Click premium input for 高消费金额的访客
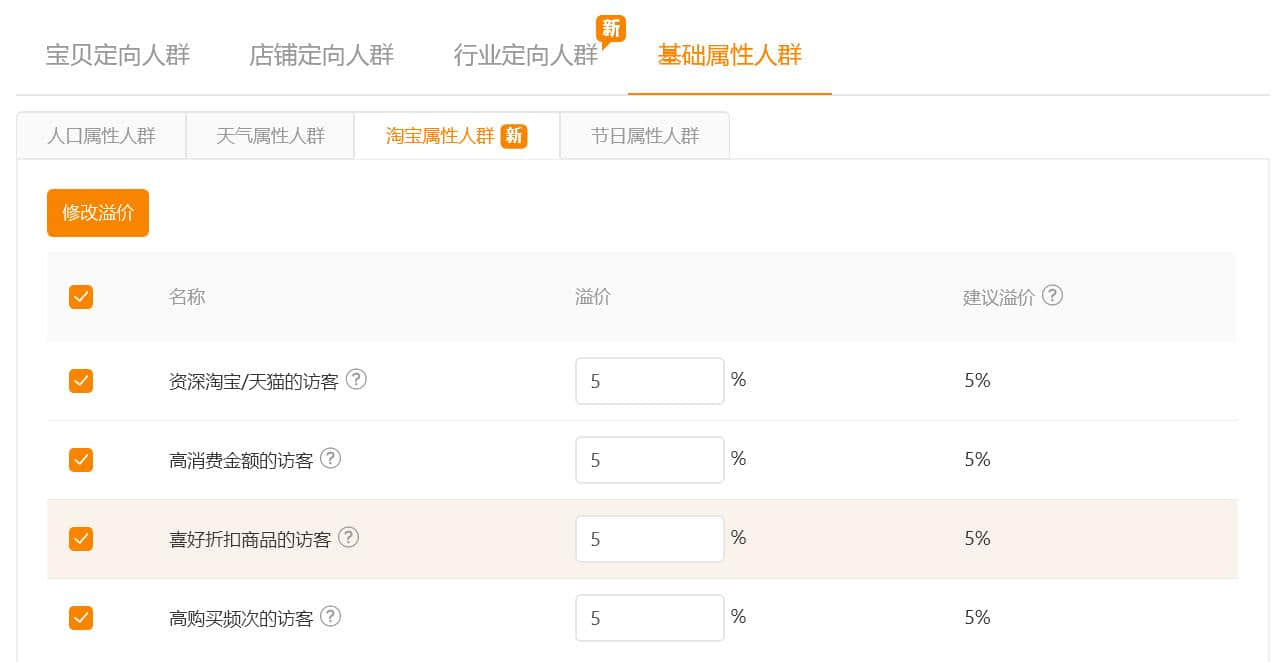 [x=649, y=460]
